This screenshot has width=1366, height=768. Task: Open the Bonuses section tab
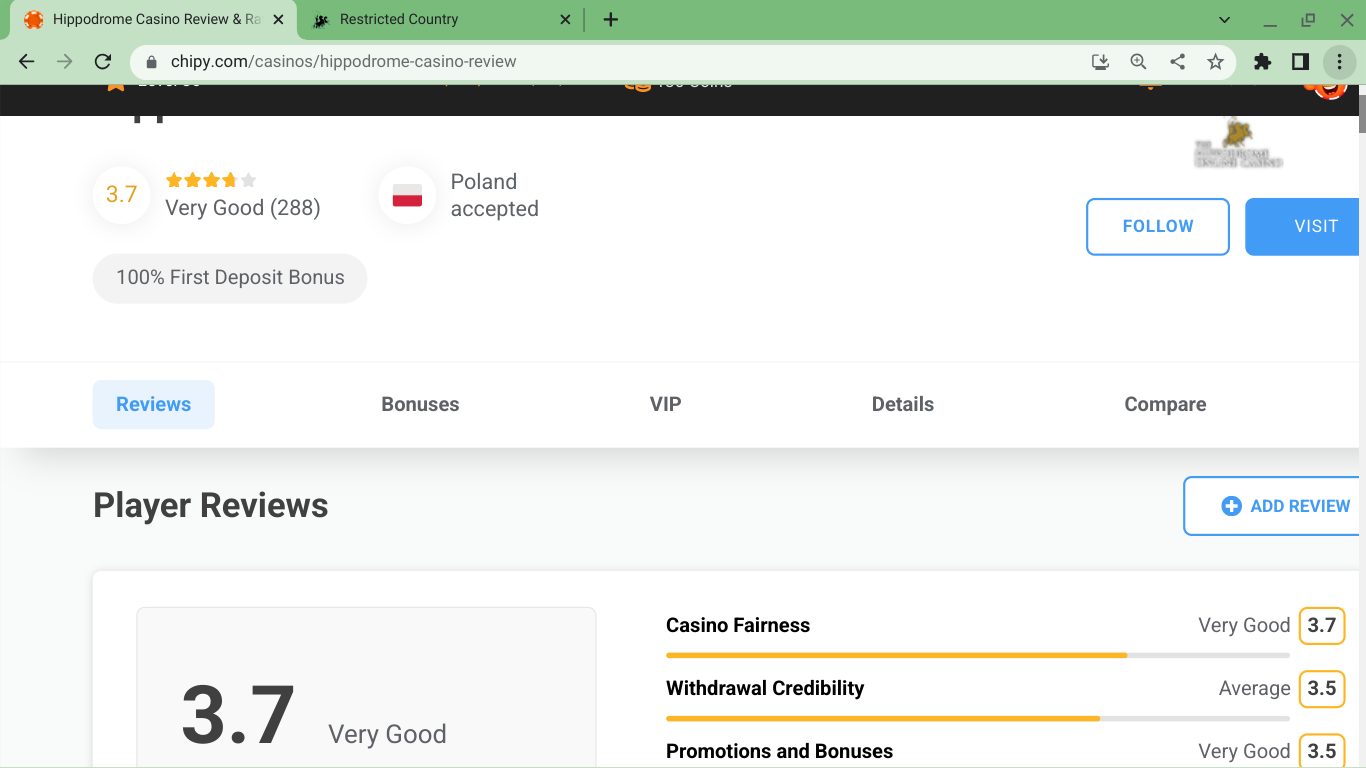tap(420, 405)
